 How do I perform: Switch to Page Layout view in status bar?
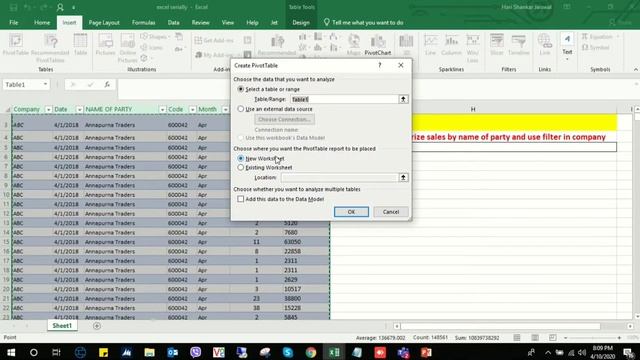(535, 338)
